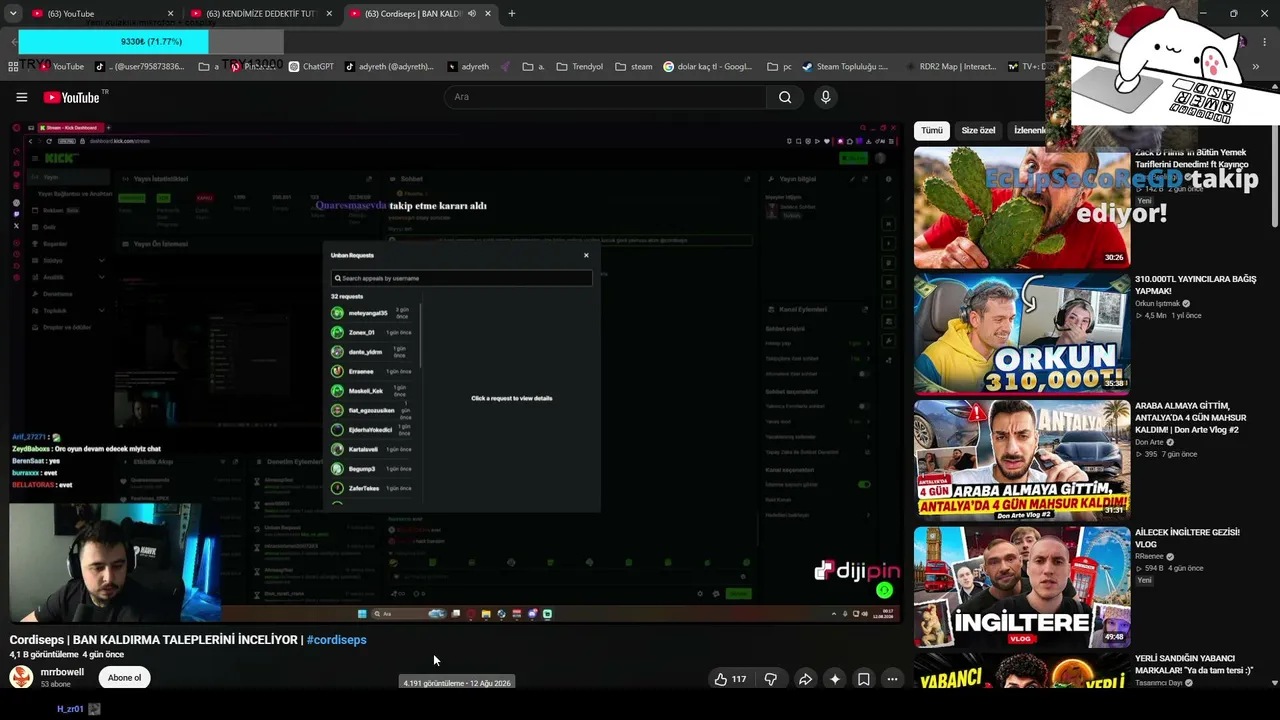Switch to KENDİMİZE DEDEKTİF TUT tab
This screenshot has height=720, width=1280.
click(x=262, y=14)
